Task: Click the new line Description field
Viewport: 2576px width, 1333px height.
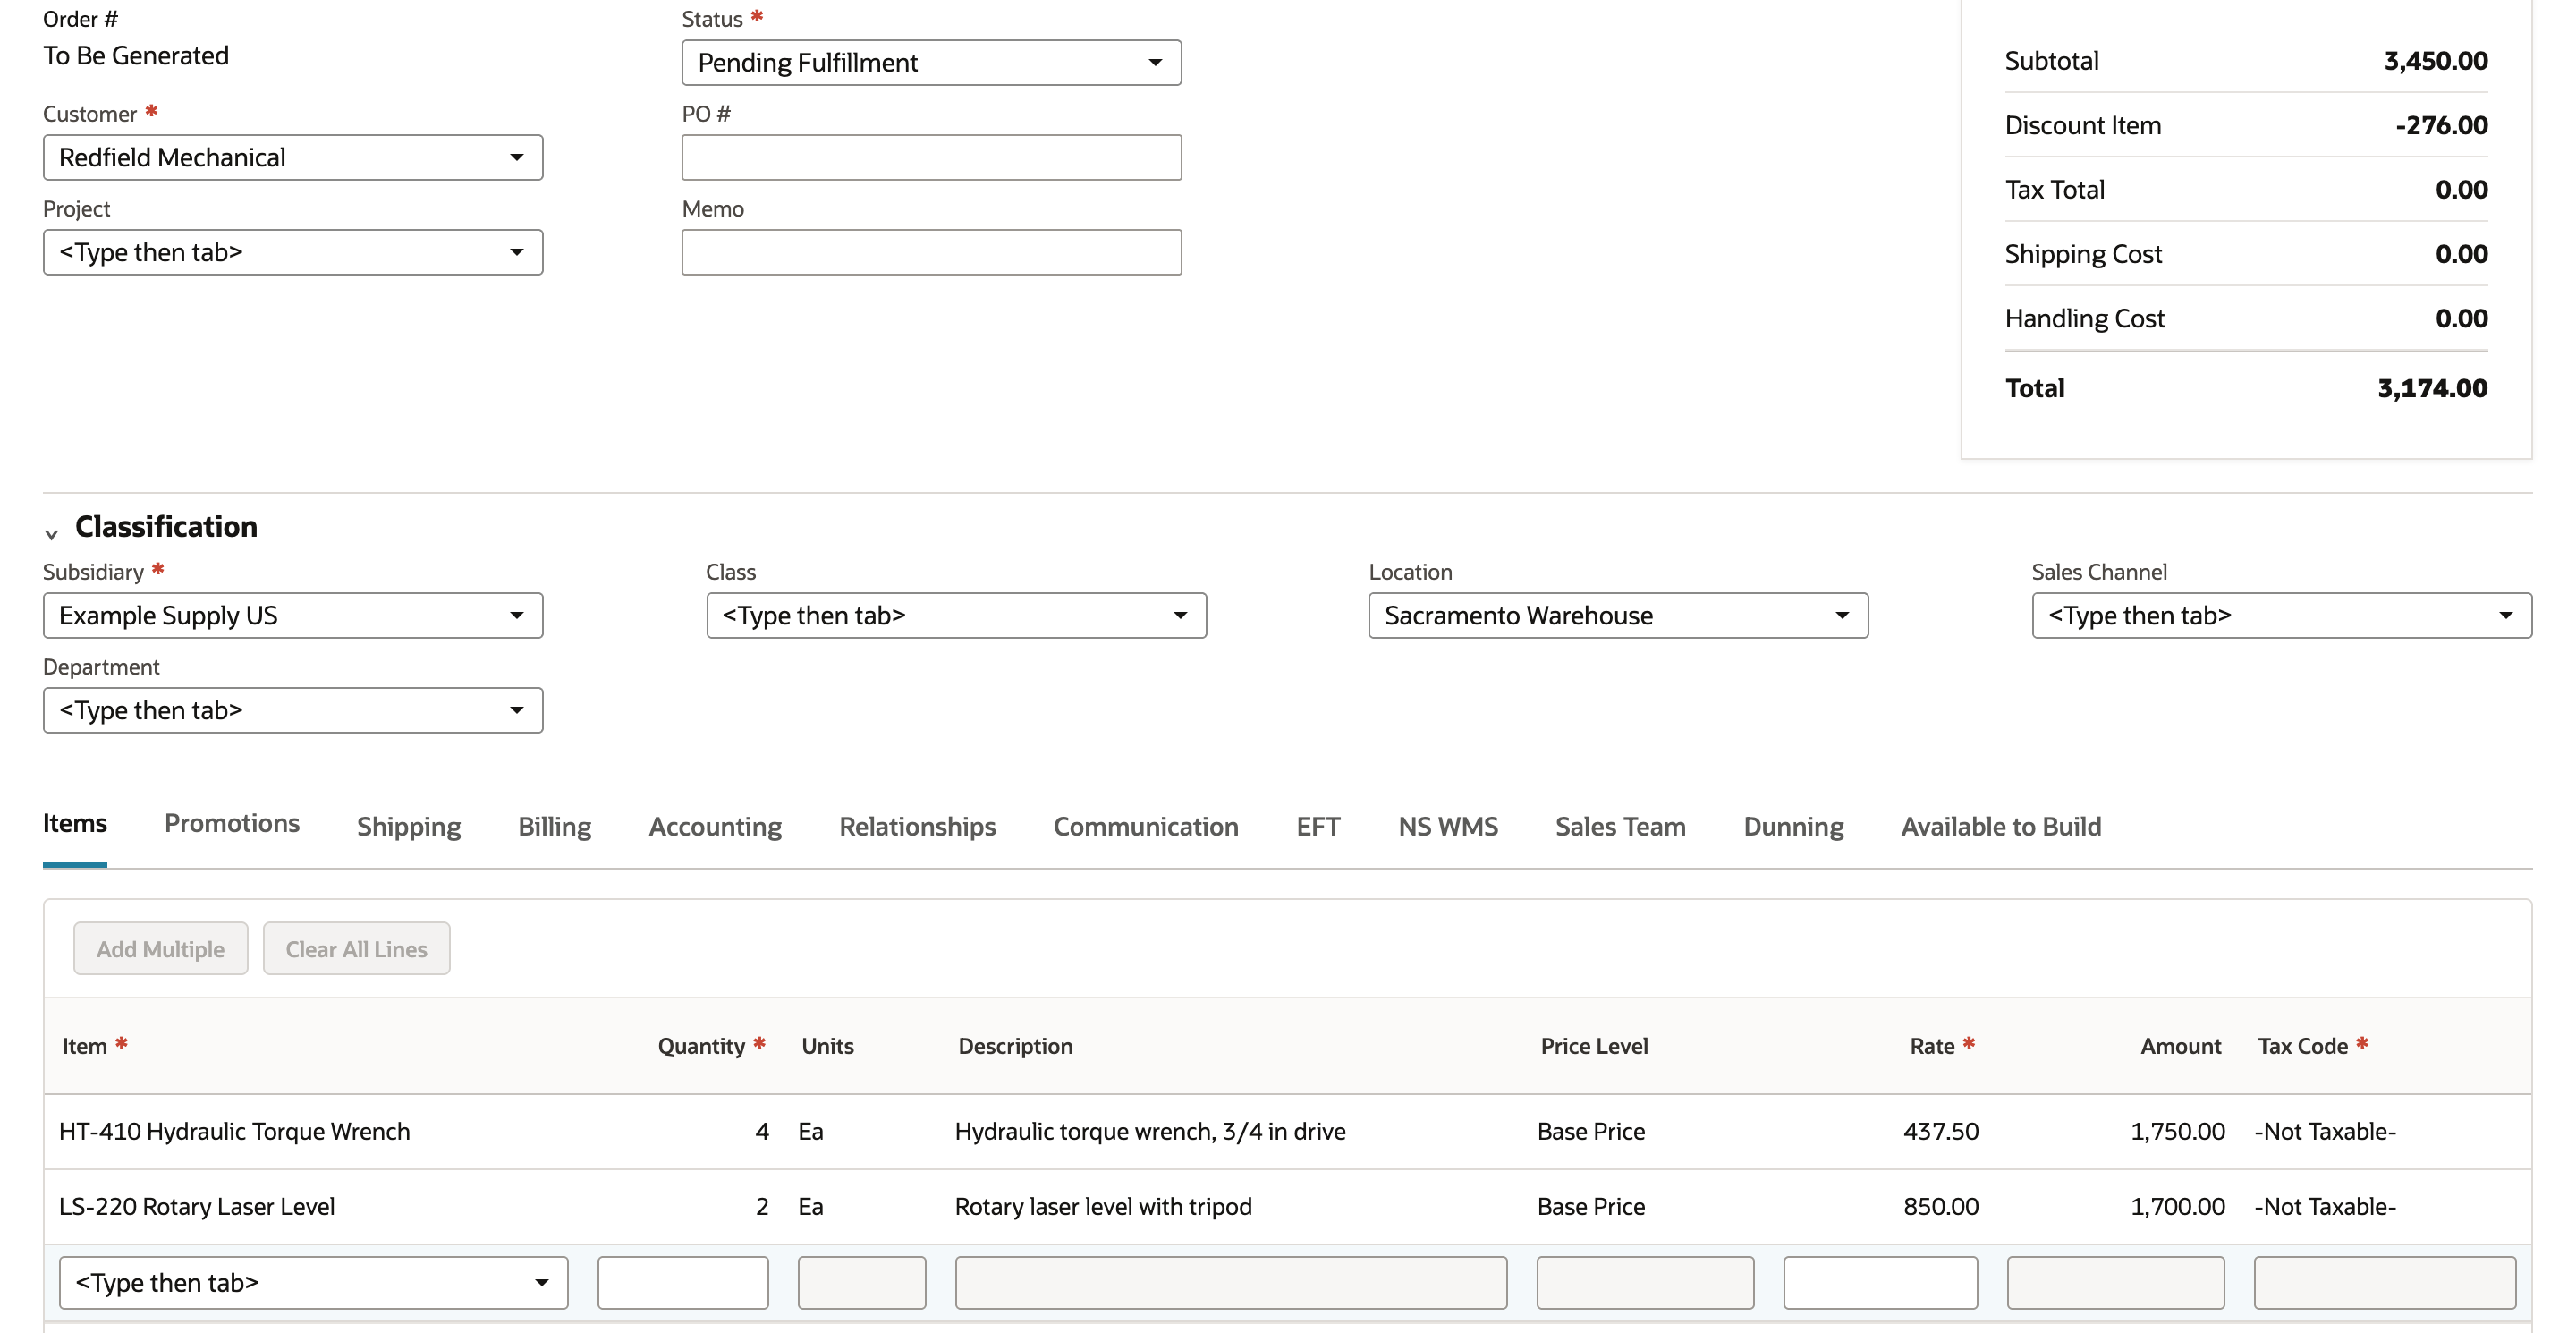Action: (1230, 1282)
